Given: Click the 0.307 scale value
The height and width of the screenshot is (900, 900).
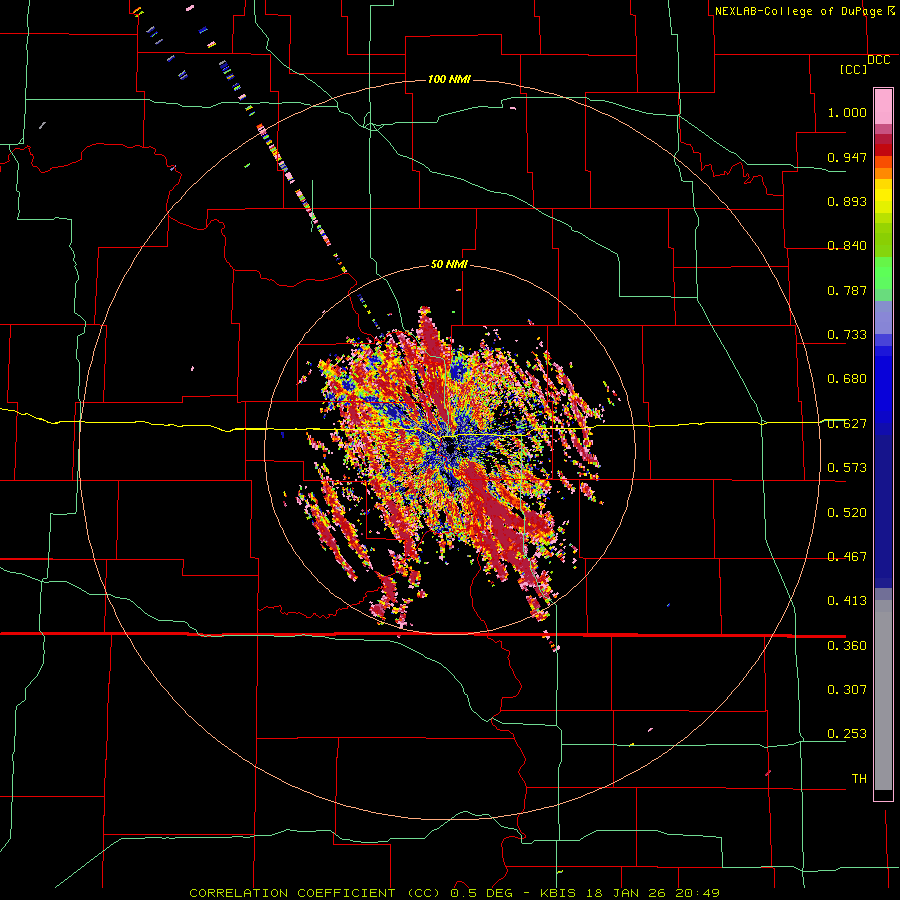Looking at the screenshot, I should pos(847,690).
